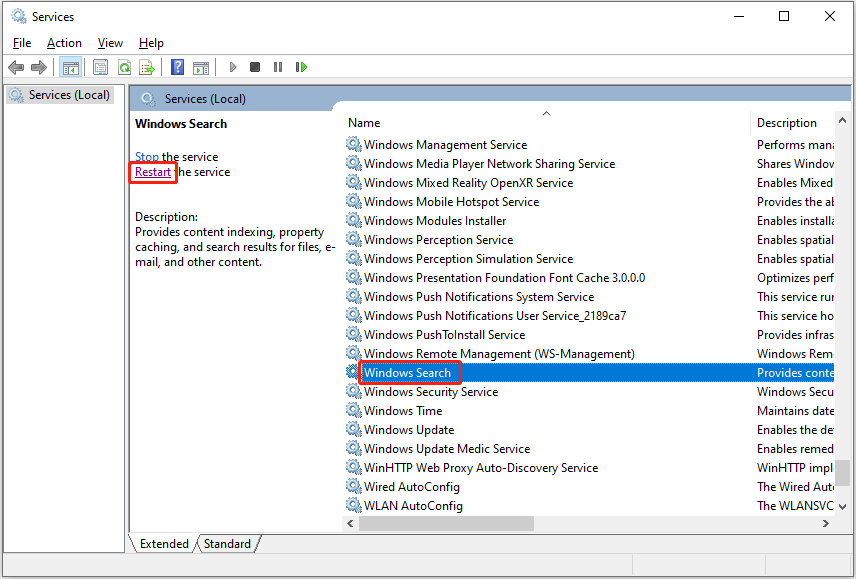The height and width of the screenshot is (579, 856).
Task: Sort by the Description column header
Action: point(792,123)
